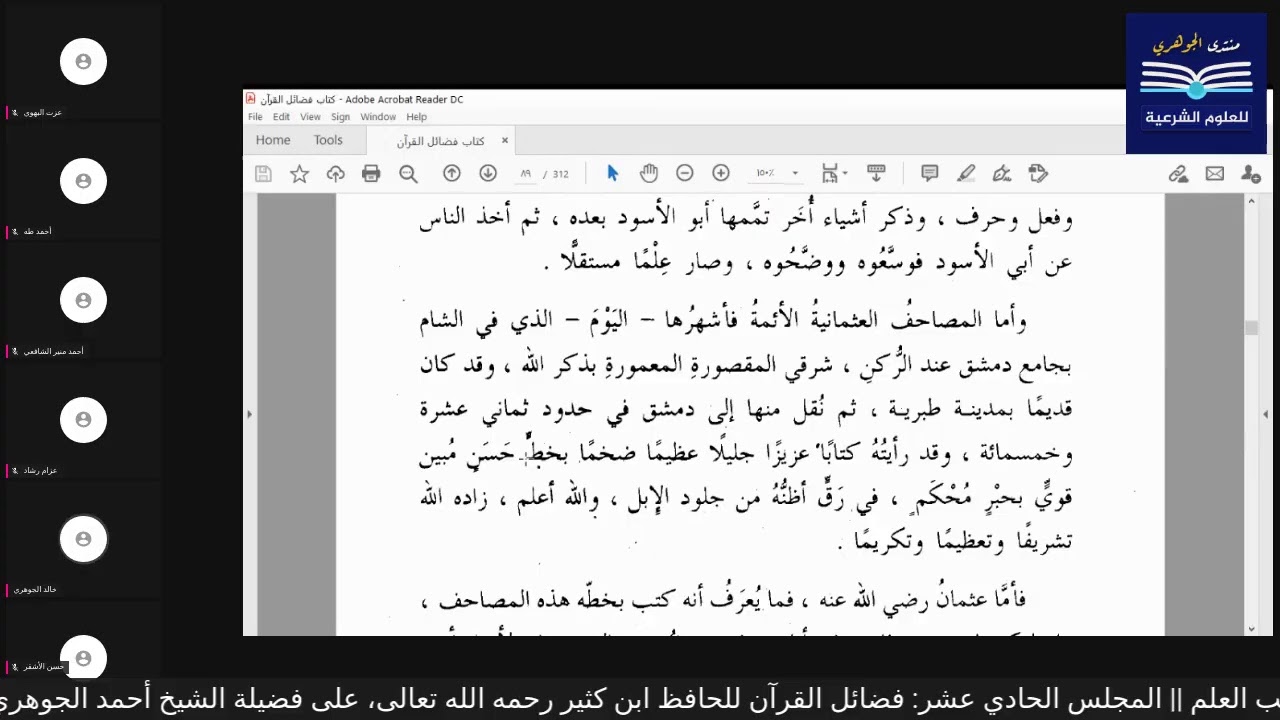Close the كتاب فضائل القرآن document tab

505,141
